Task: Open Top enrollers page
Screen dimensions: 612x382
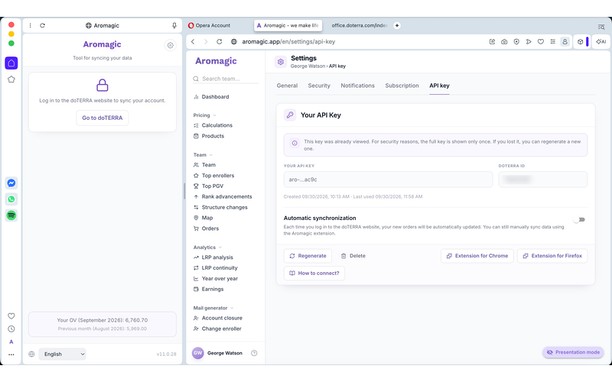Action: [x=214, y=176]
